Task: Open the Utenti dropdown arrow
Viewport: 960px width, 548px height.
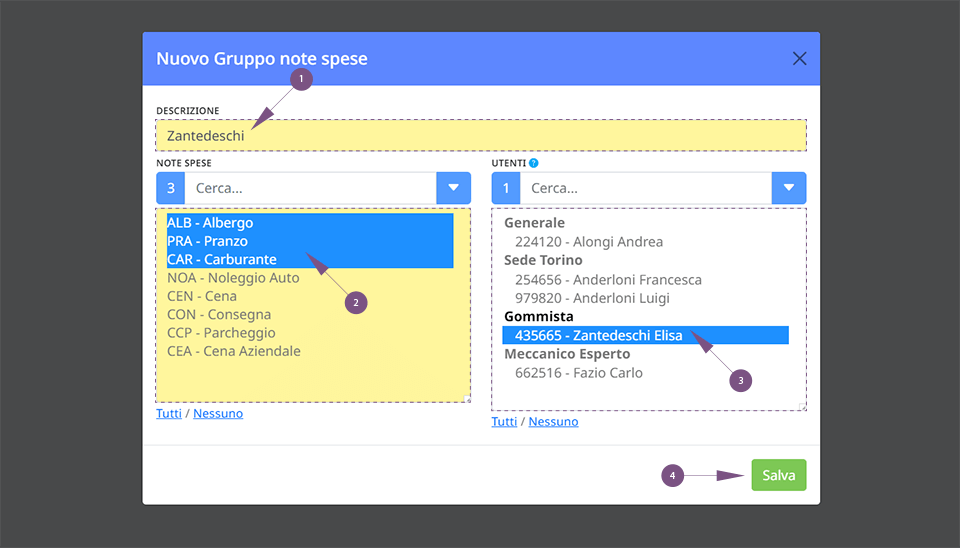Action: [x=789, y=188]
